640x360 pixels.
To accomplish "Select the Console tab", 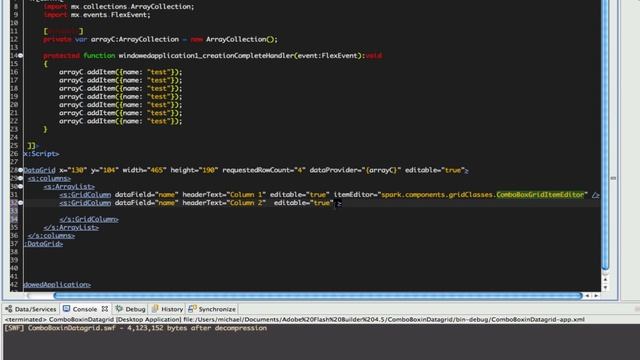I will [85, 309].
